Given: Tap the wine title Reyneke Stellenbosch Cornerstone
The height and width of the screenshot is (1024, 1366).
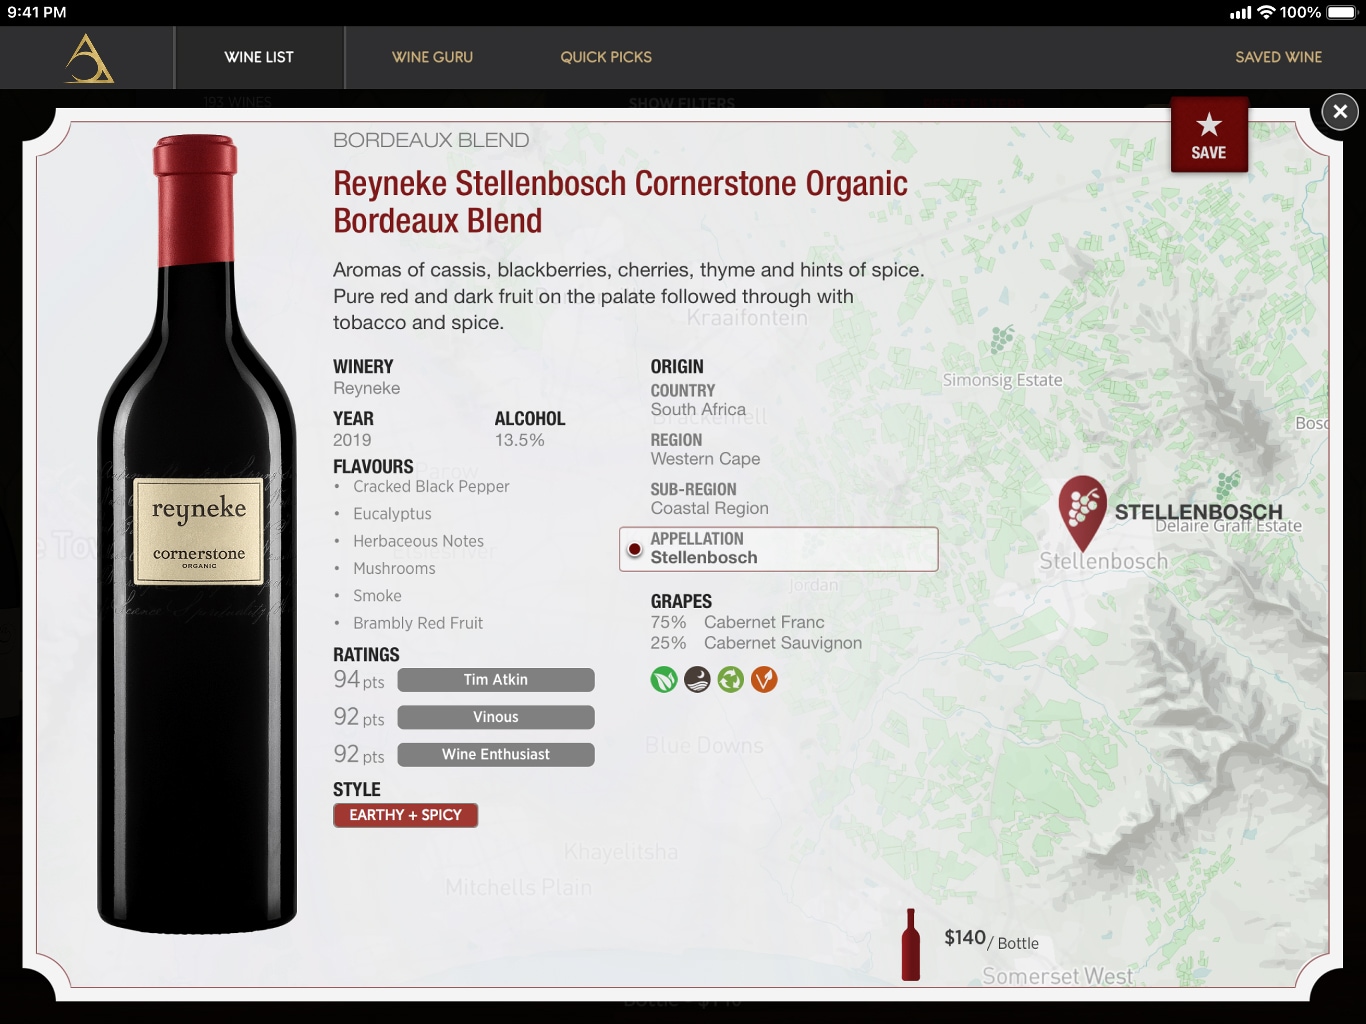Looking at the screenshot, I should pyautogui.click(x=620, y=202).
